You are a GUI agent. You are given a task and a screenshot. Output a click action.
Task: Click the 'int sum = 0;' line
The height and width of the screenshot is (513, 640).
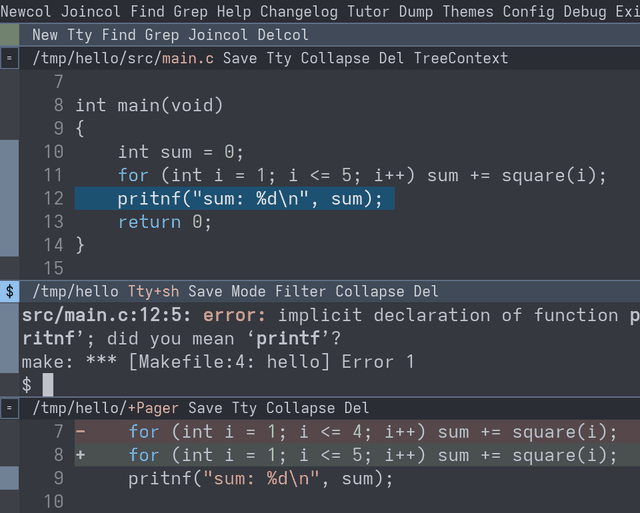pyautogui.click(x=181, y=152)
